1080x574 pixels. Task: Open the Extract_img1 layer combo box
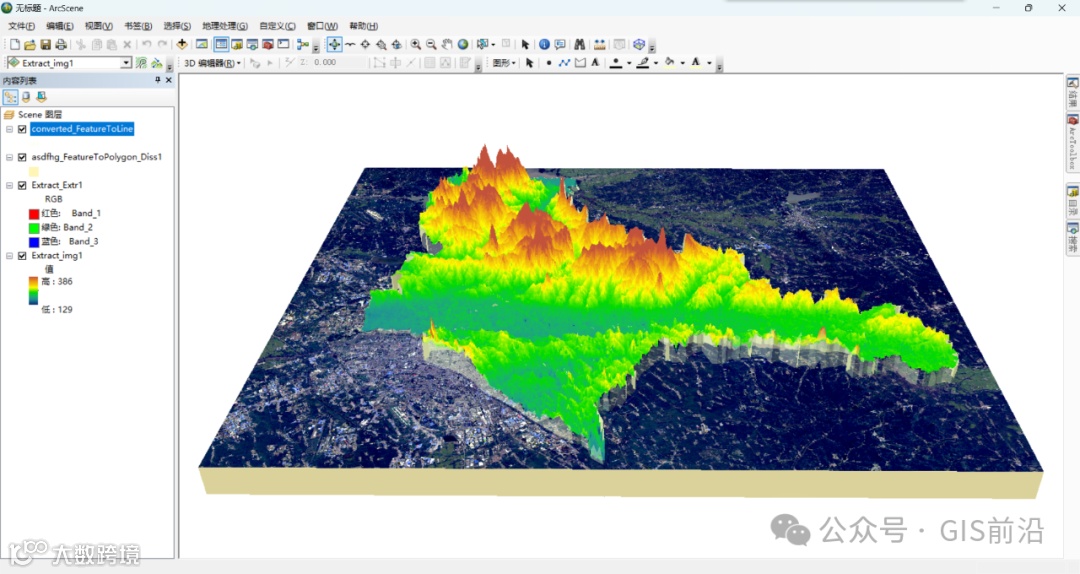click(126, 63)
